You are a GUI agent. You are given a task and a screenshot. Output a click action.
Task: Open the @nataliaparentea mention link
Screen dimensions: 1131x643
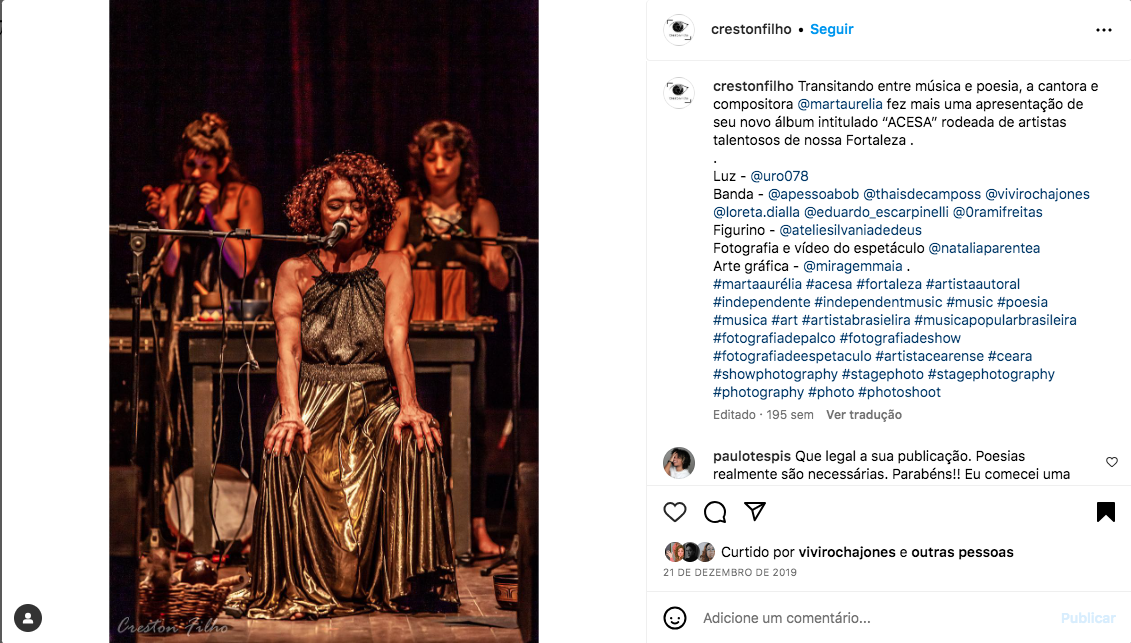(x=984, y=248)
